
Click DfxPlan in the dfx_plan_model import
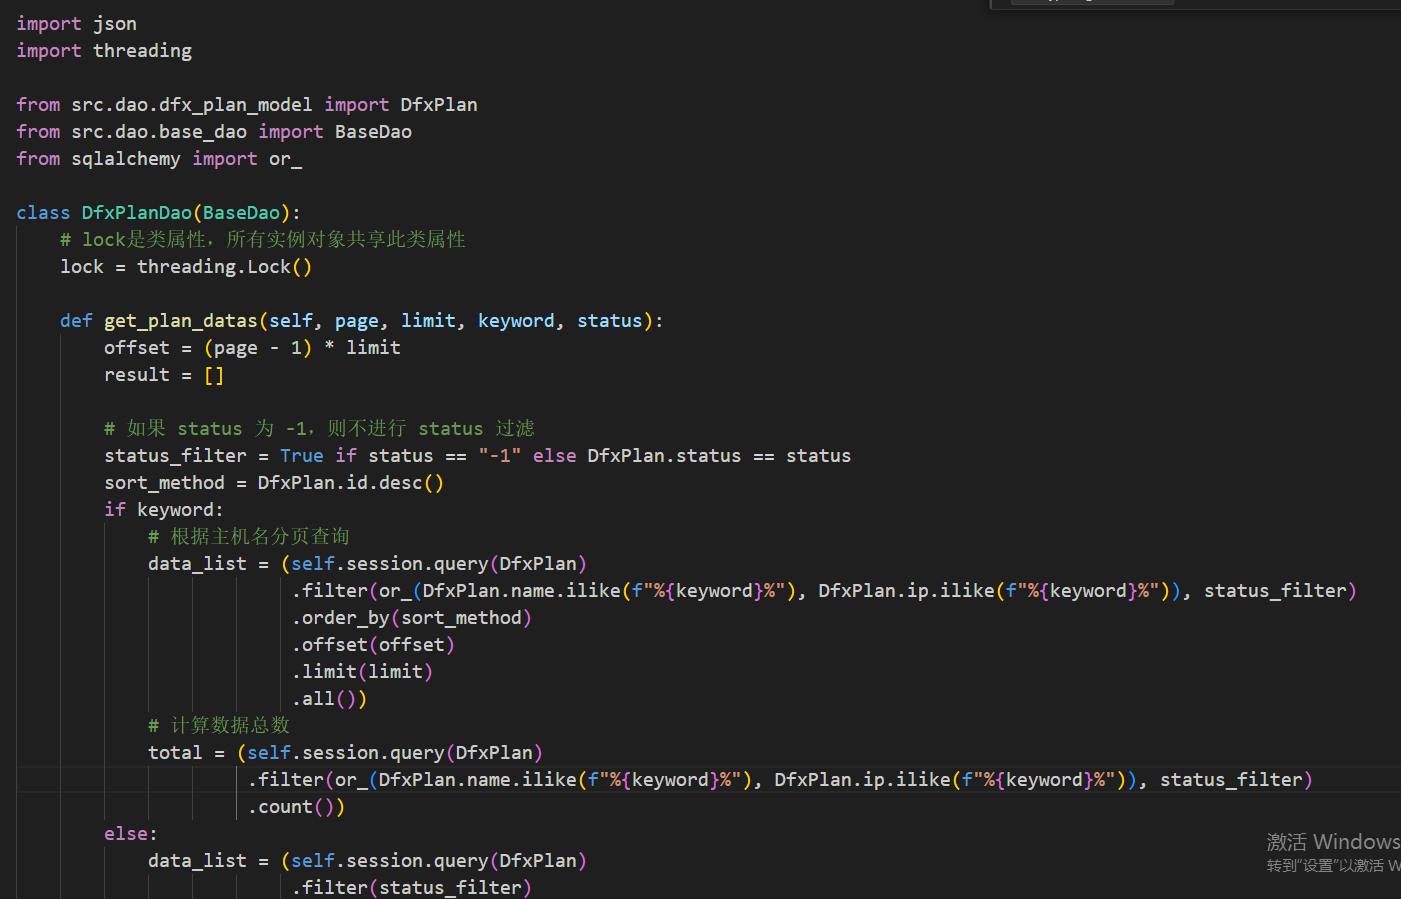pos(438,105)
